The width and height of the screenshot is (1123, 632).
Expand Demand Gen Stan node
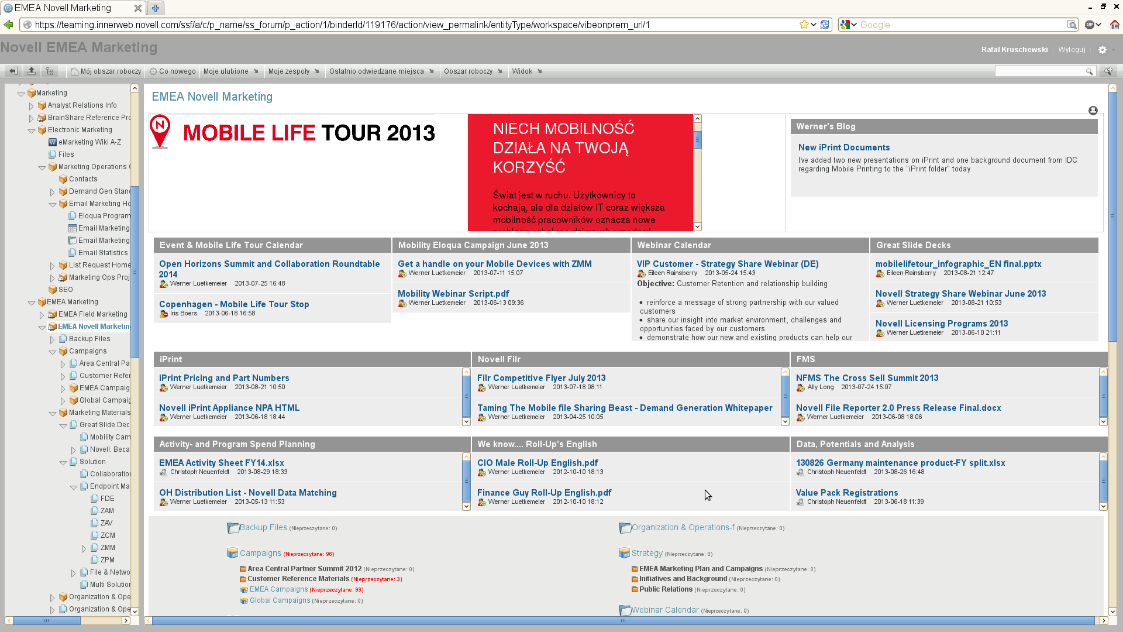click(x=52, y=192)
